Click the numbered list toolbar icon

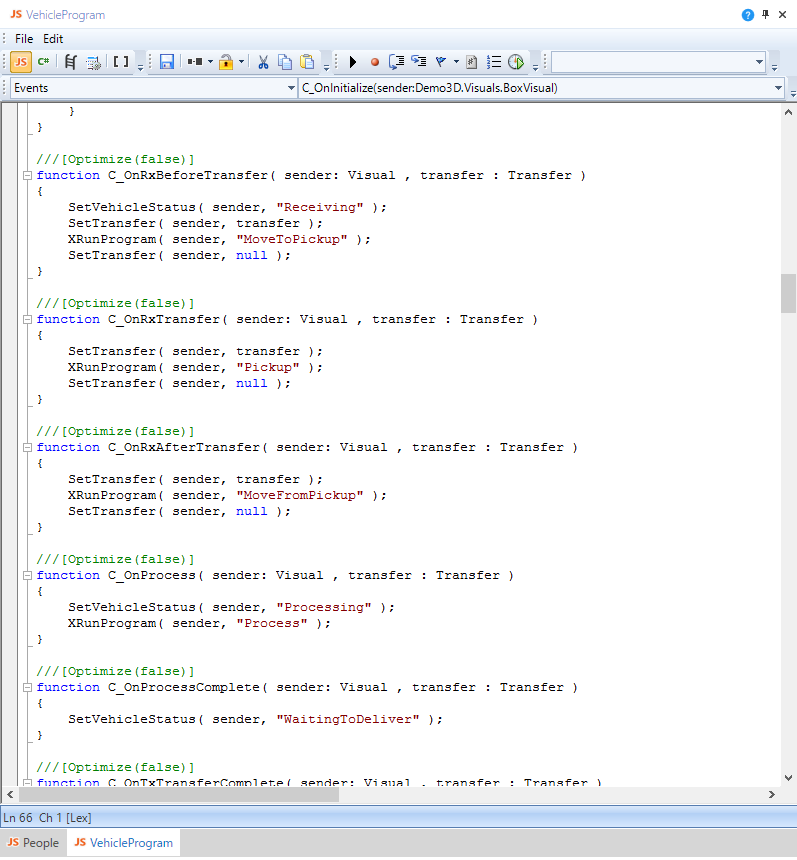point(494,62)
